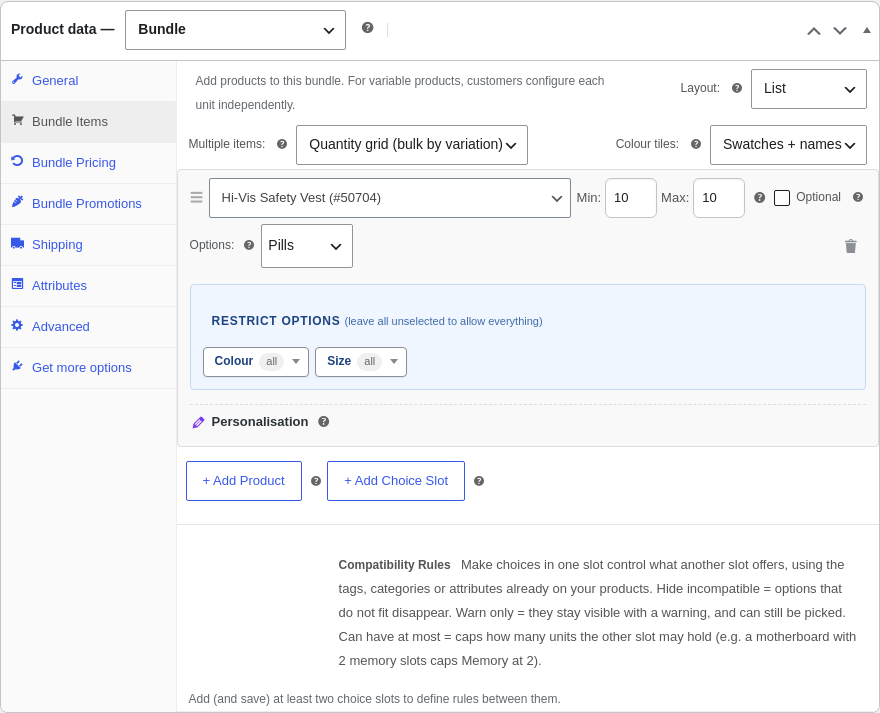Image resolution: width=880 pixels, height=713 pixels.
Task: Open the Bundle product type dropdown
Action: point(235,30)
